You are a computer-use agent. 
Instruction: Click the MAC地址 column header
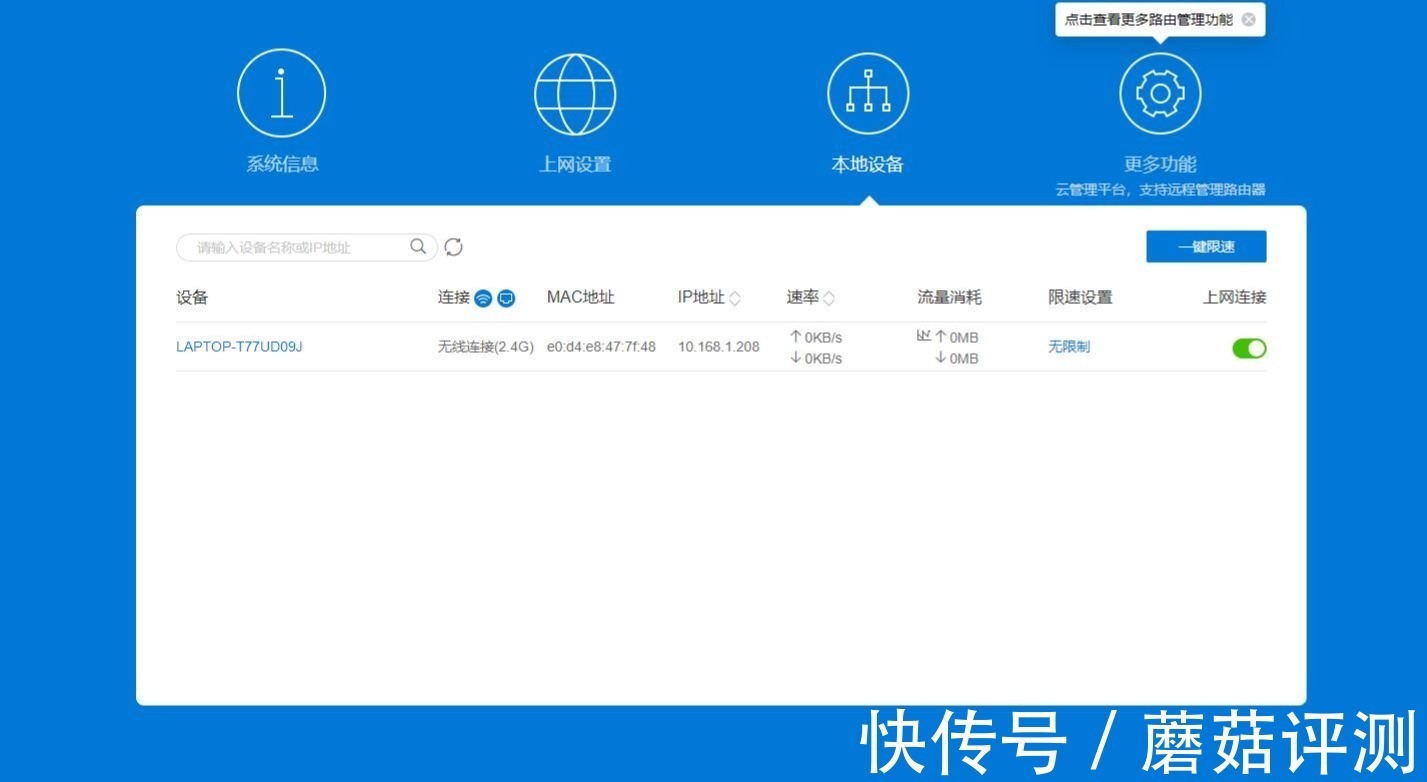[580, 298]
